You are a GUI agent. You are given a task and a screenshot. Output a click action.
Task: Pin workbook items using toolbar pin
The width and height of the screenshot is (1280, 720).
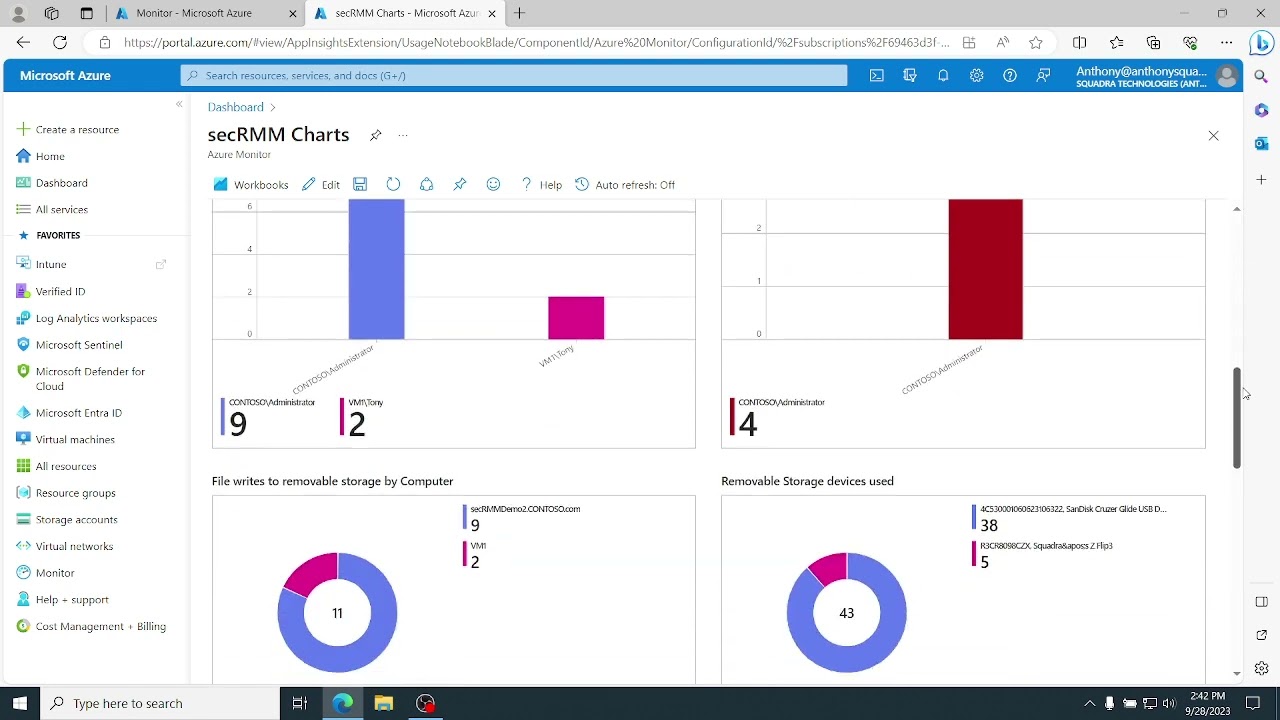click(x=460, y=184)
